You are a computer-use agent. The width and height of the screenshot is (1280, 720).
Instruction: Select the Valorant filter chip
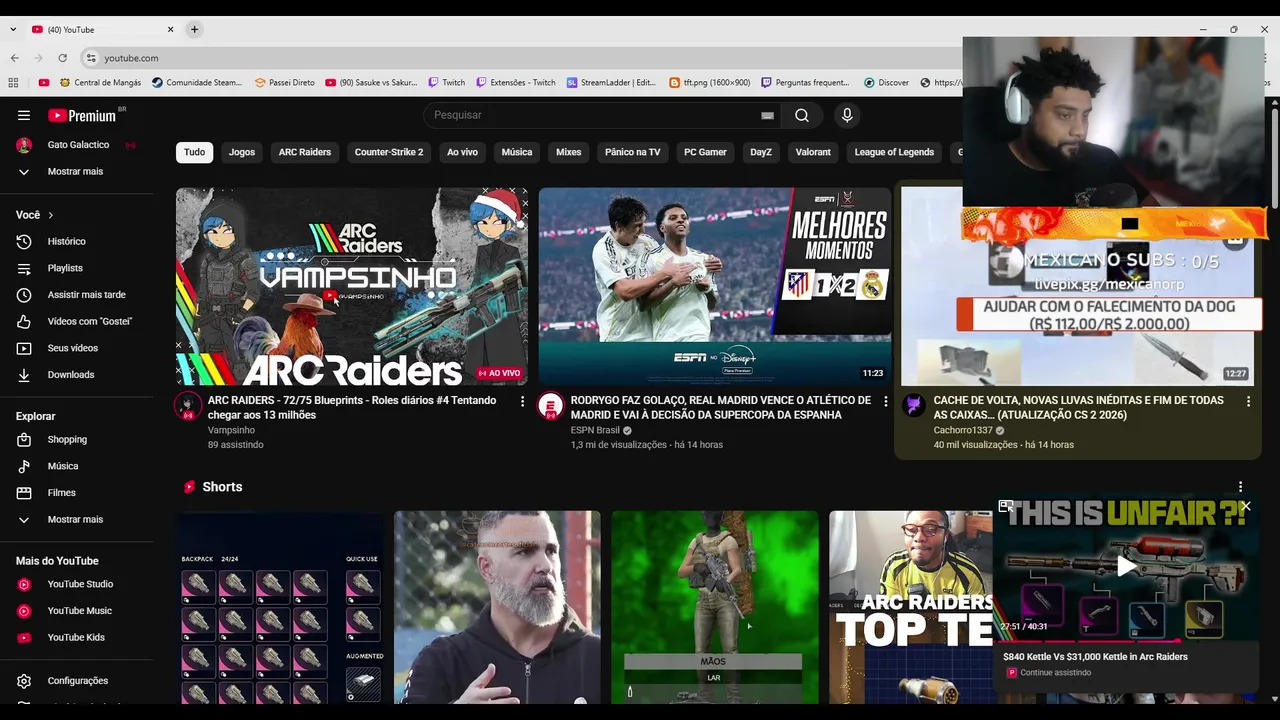pos(813,152)
